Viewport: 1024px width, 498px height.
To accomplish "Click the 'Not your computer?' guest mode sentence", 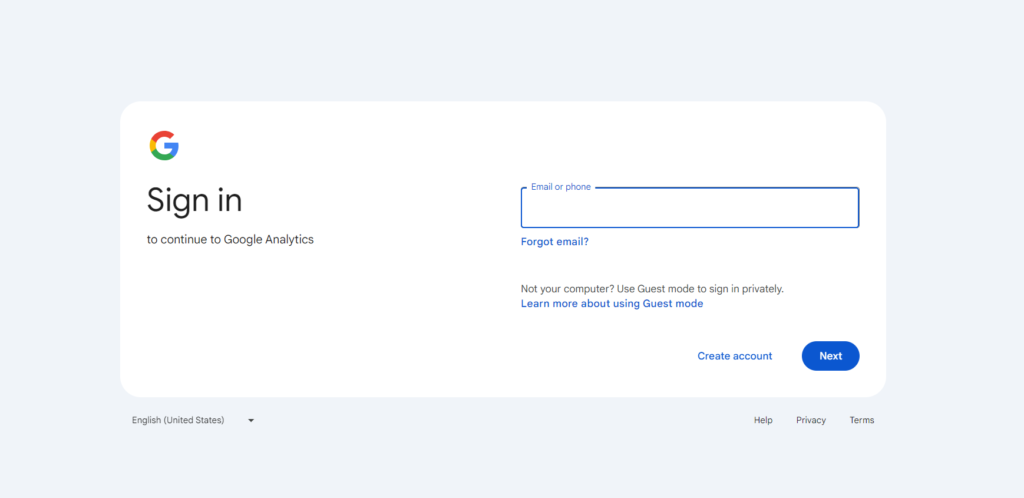I will pos(652,289).
